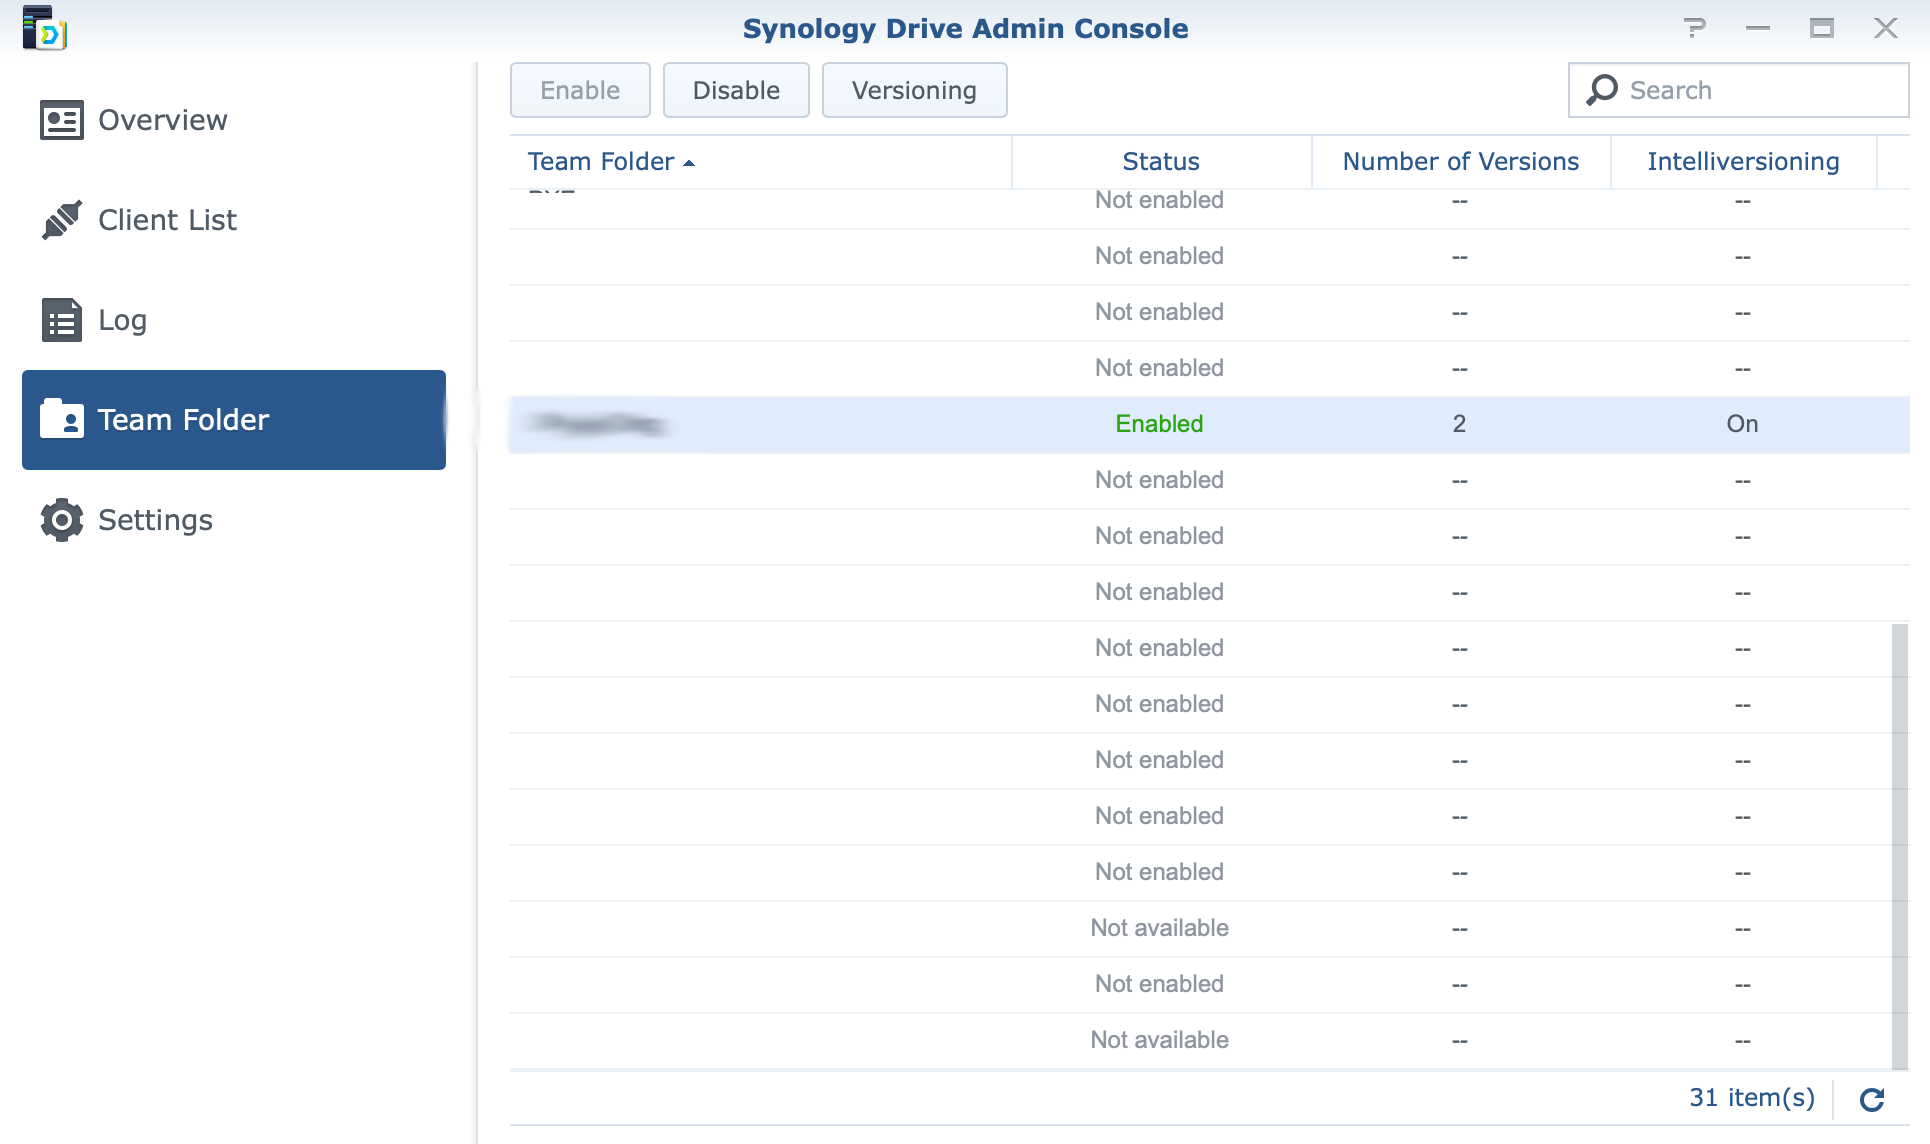The image size is (1930, 1144).
Task: Click the Settings gear icon
Action: click(61, 520)
